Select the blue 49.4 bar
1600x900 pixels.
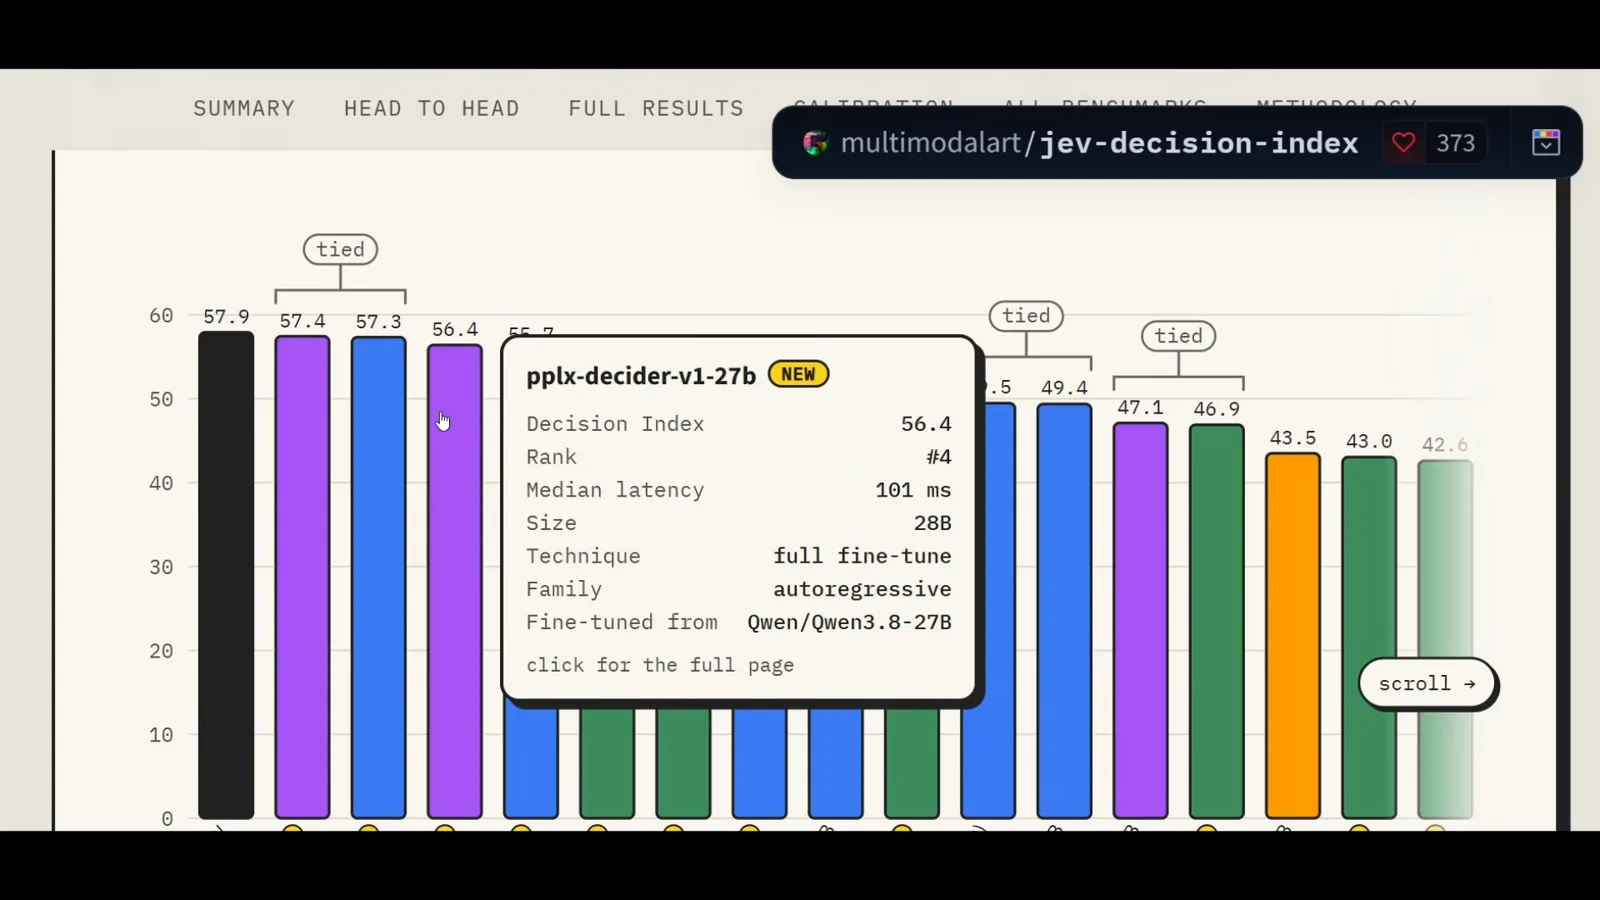point(1064,611)
